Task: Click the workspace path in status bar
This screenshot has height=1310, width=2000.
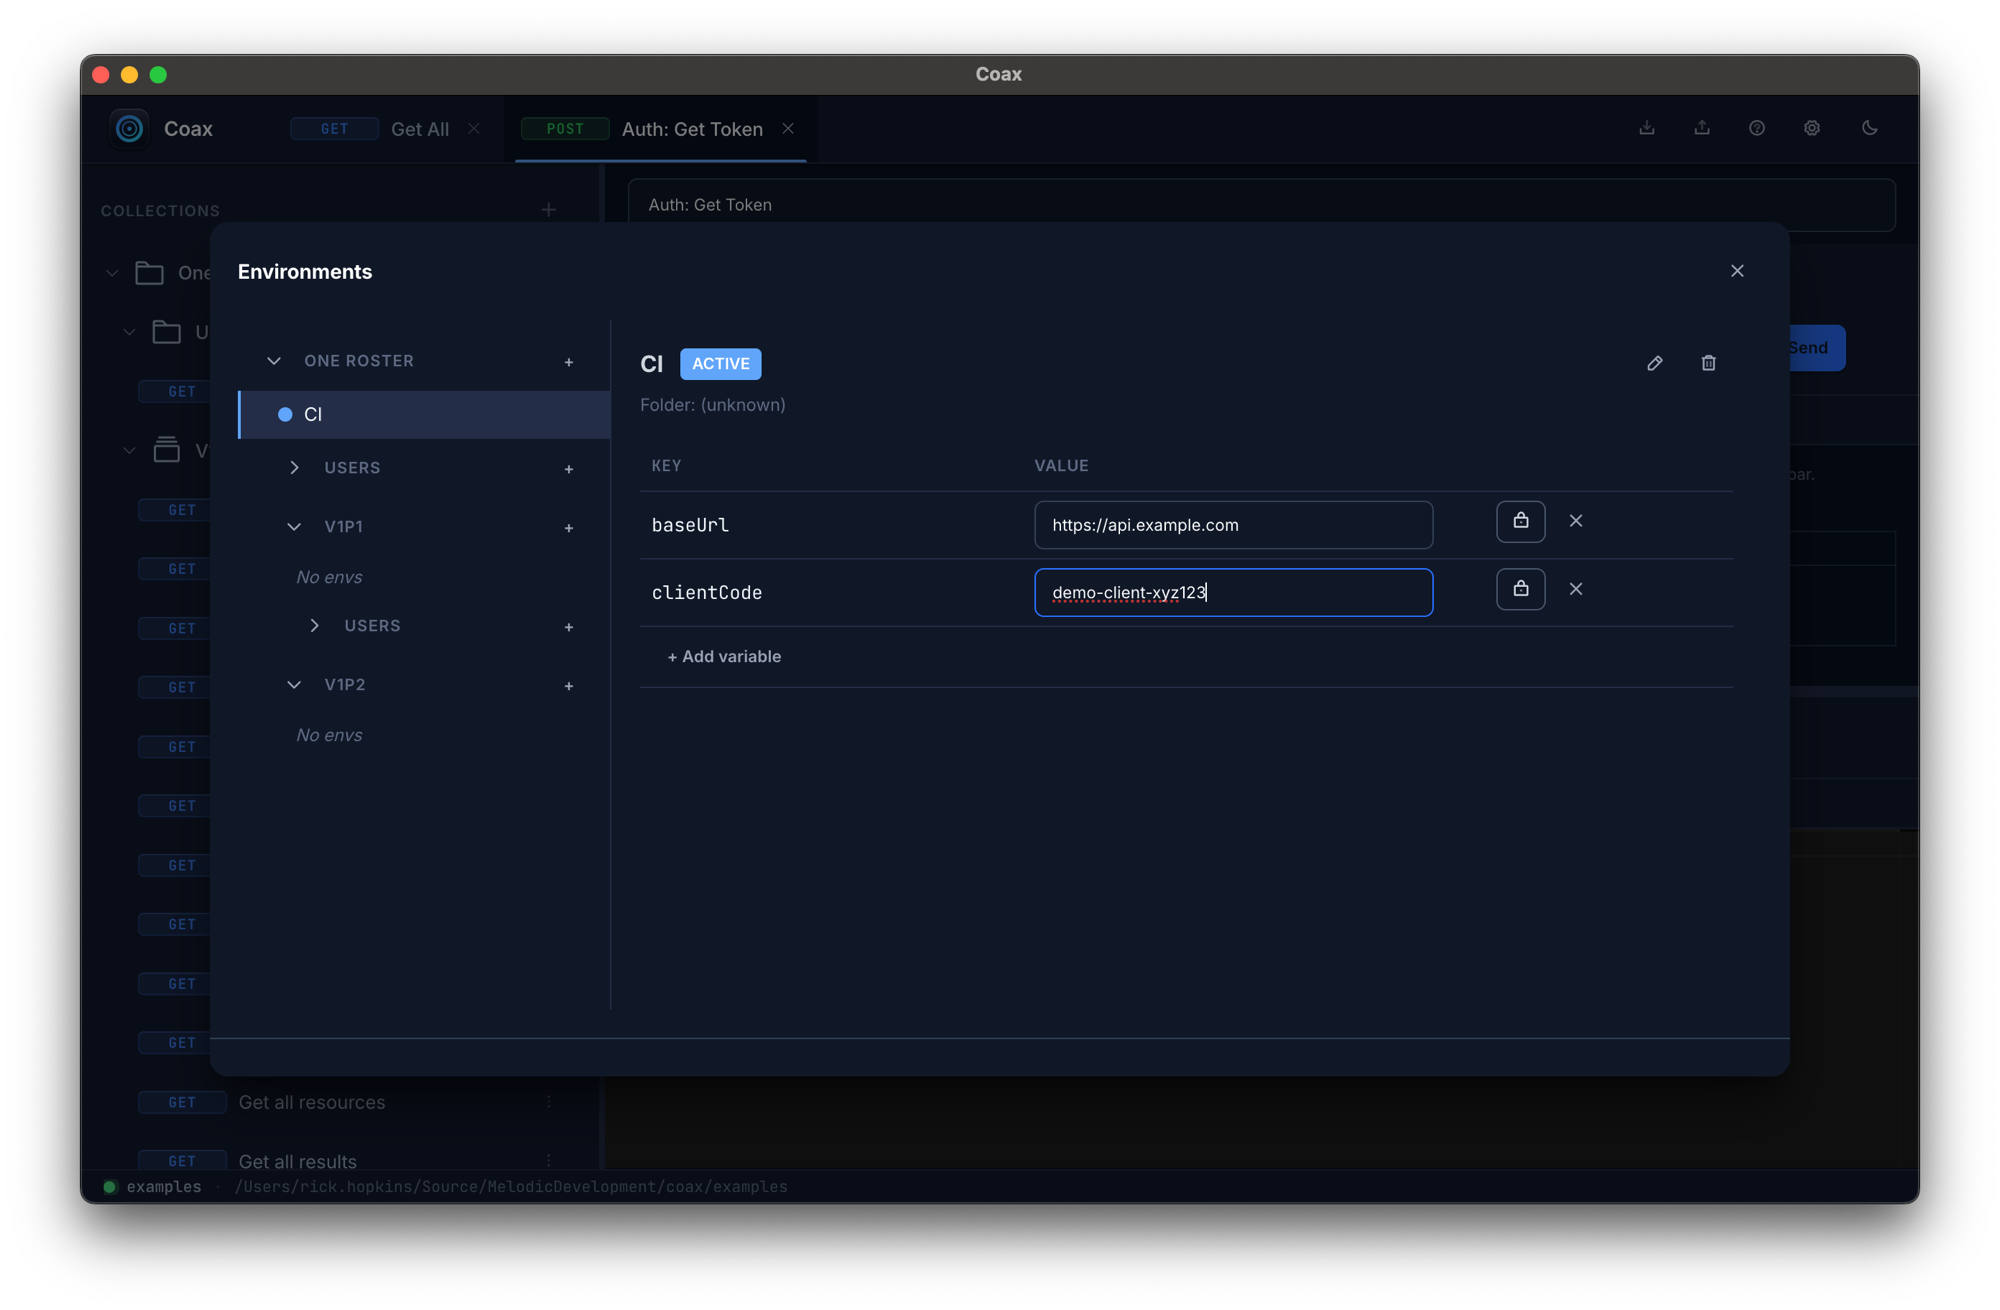Action: coord(511,1187)
